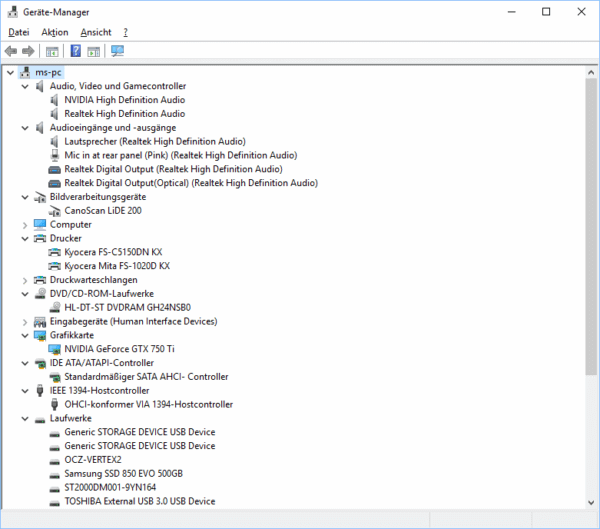This screenshot has width=600, height=529.
Task: Select Realtek High Definition Audio under Gamecontroller
Action: click(x=124, y=114)
